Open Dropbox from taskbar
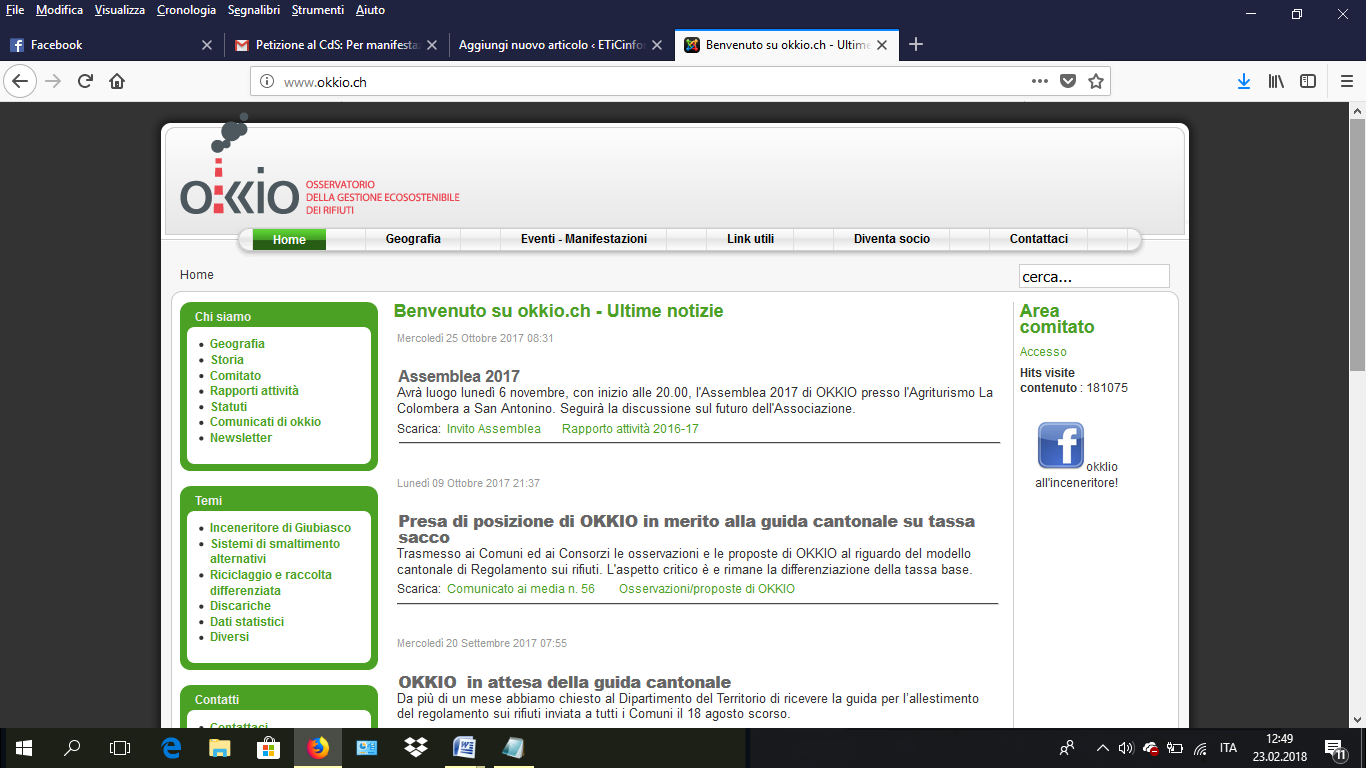Image resolution: width=1366 pixels, height=768 pixels. tap(415, 747)
